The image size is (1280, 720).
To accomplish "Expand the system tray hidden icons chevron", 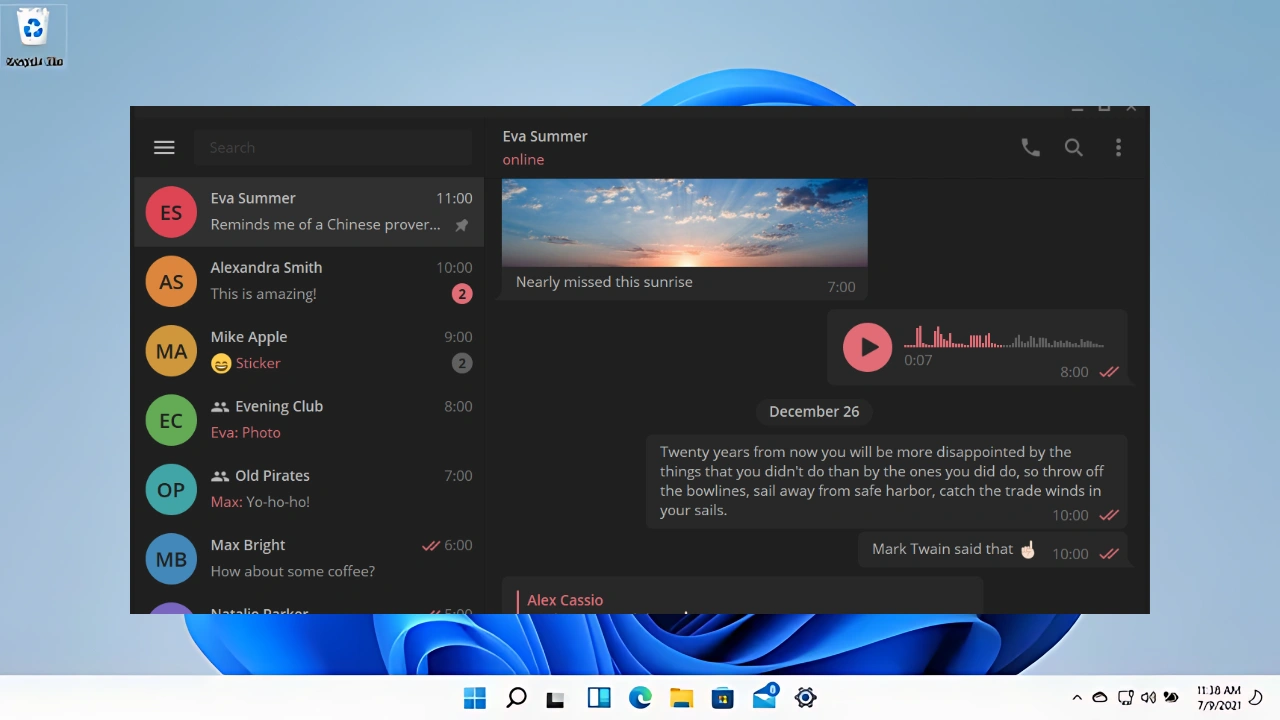I will [1077, 698].
